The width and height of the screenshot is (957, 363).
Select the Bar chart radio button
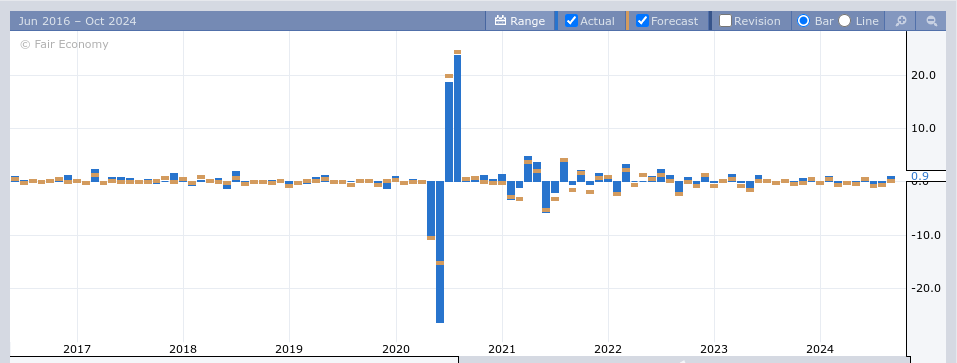click(803, 21)
